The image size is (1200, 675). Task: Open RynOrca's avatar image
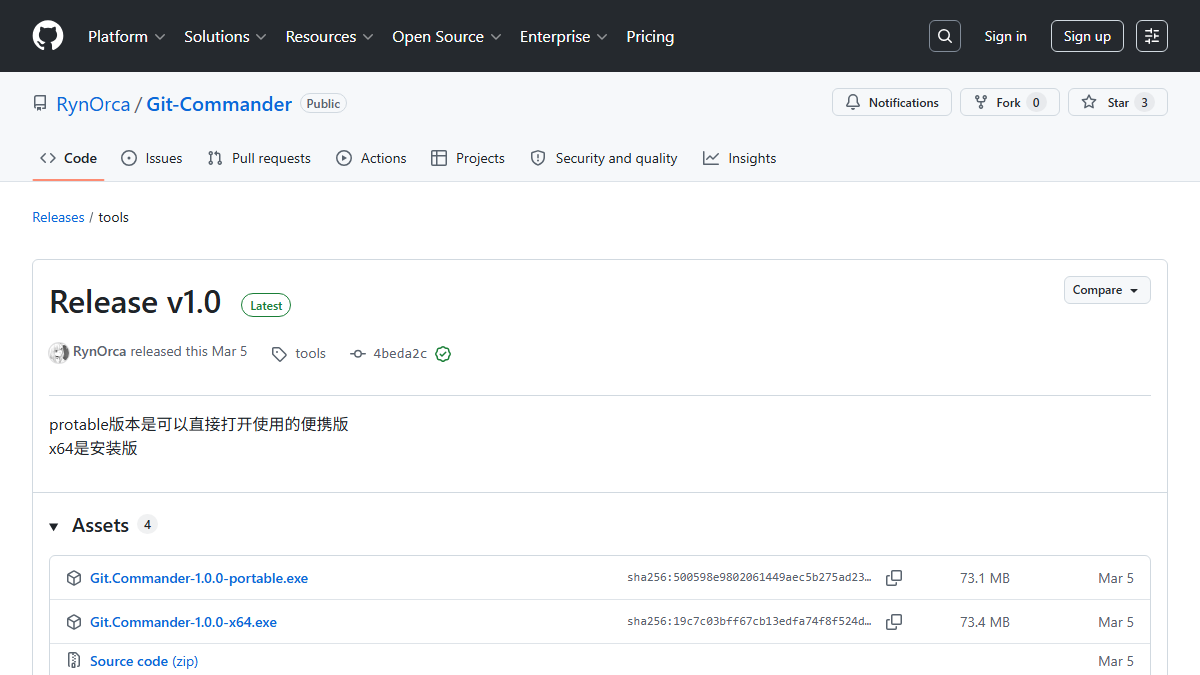coord(59,352)
